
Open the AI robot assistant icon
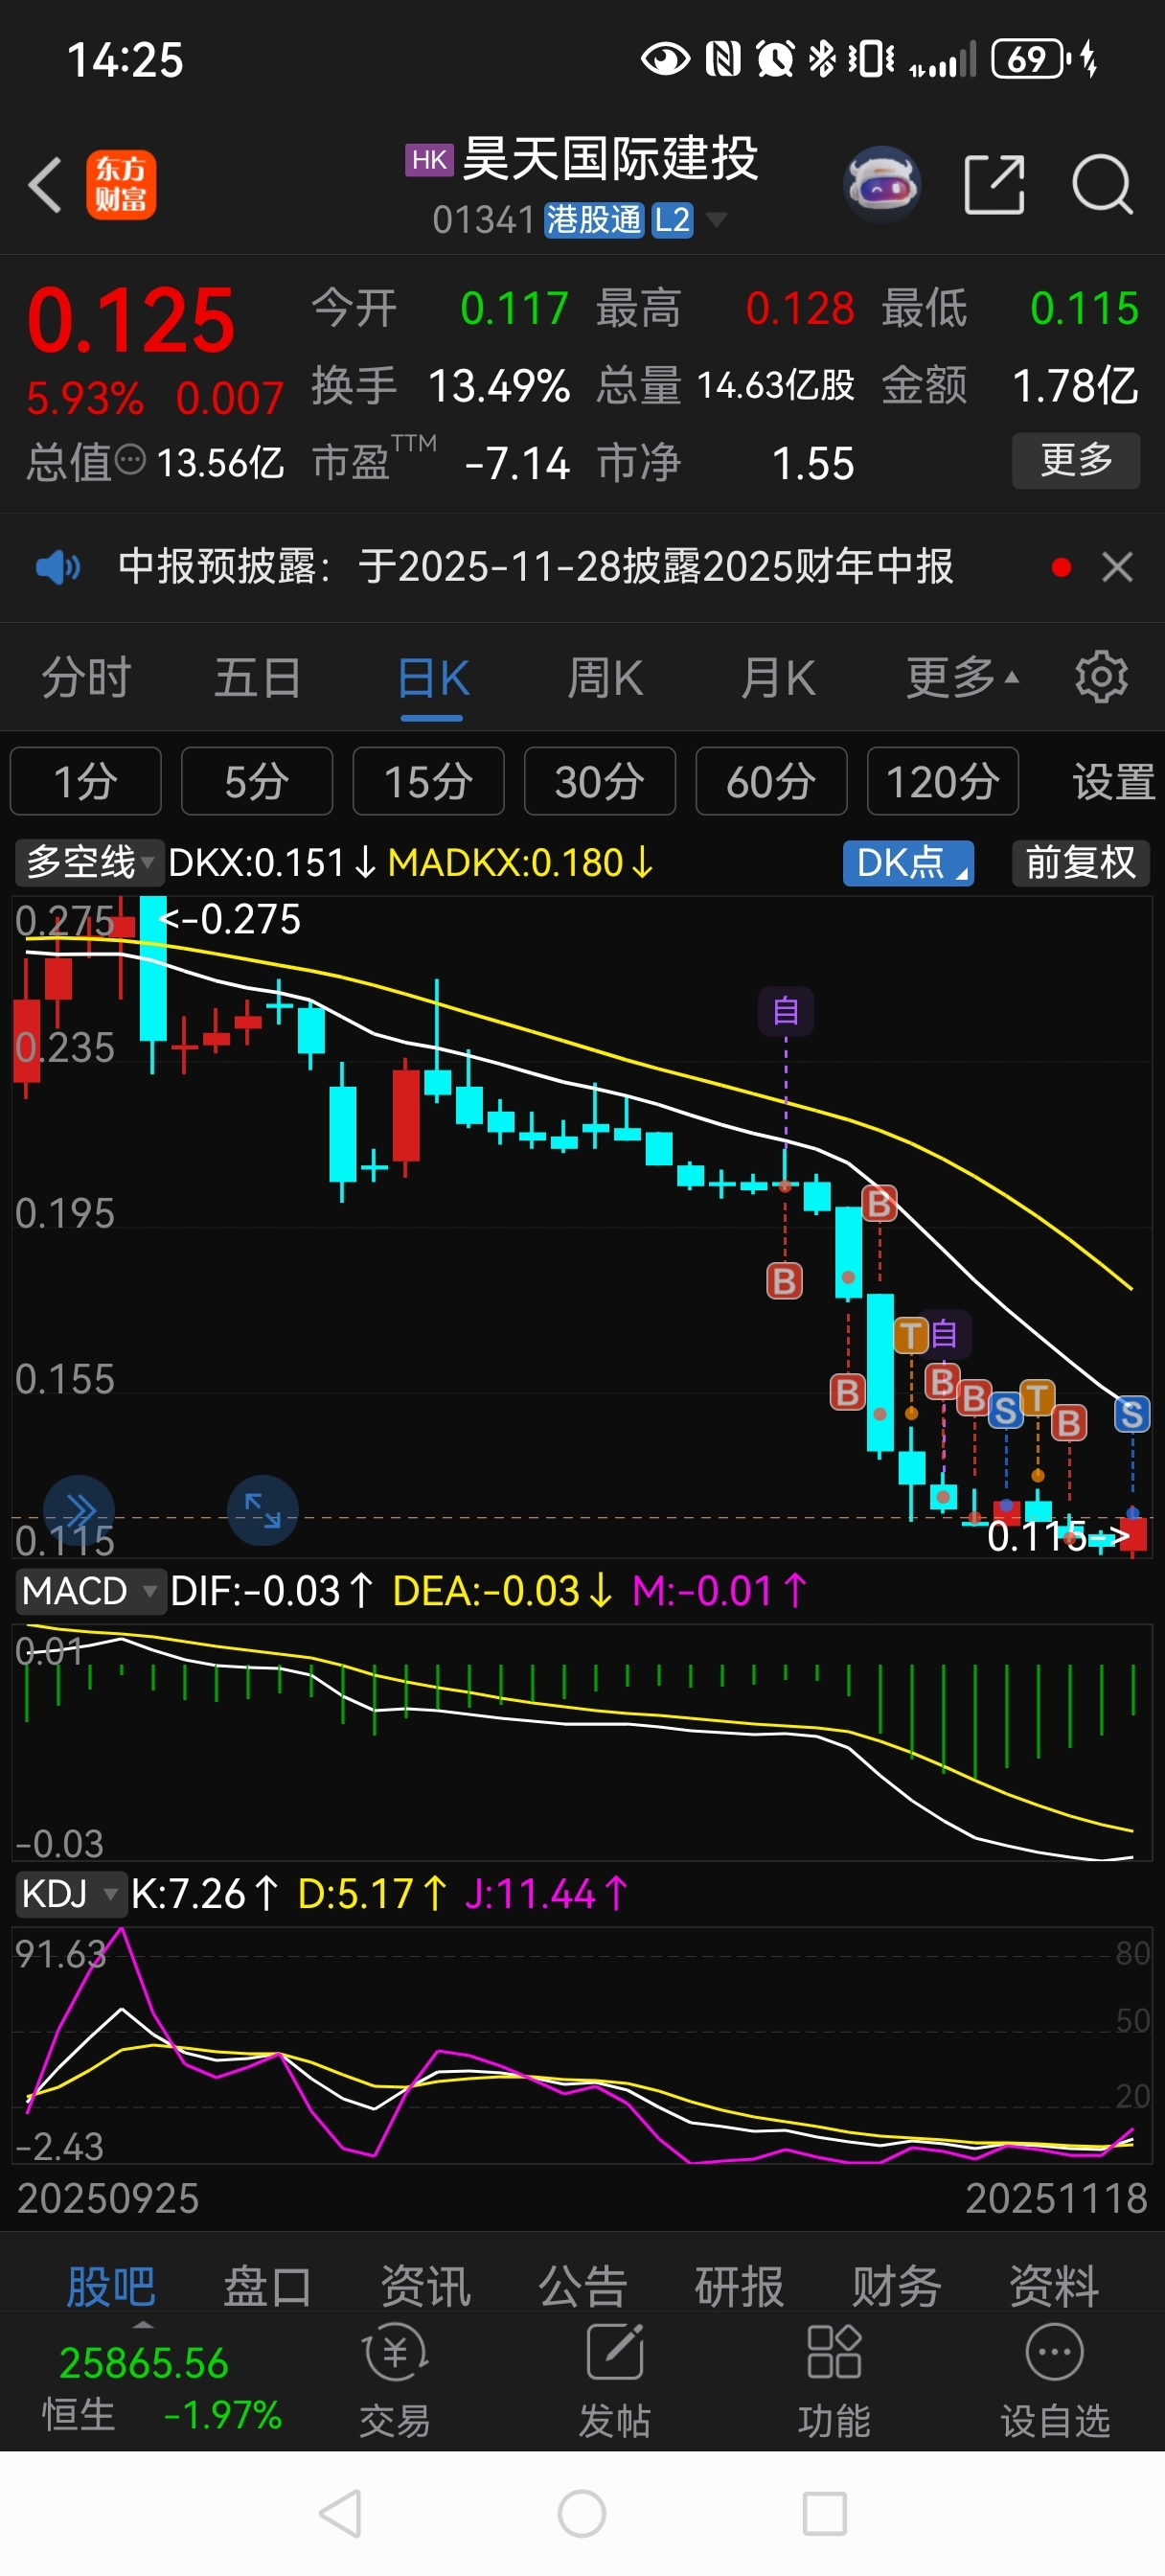882,185
